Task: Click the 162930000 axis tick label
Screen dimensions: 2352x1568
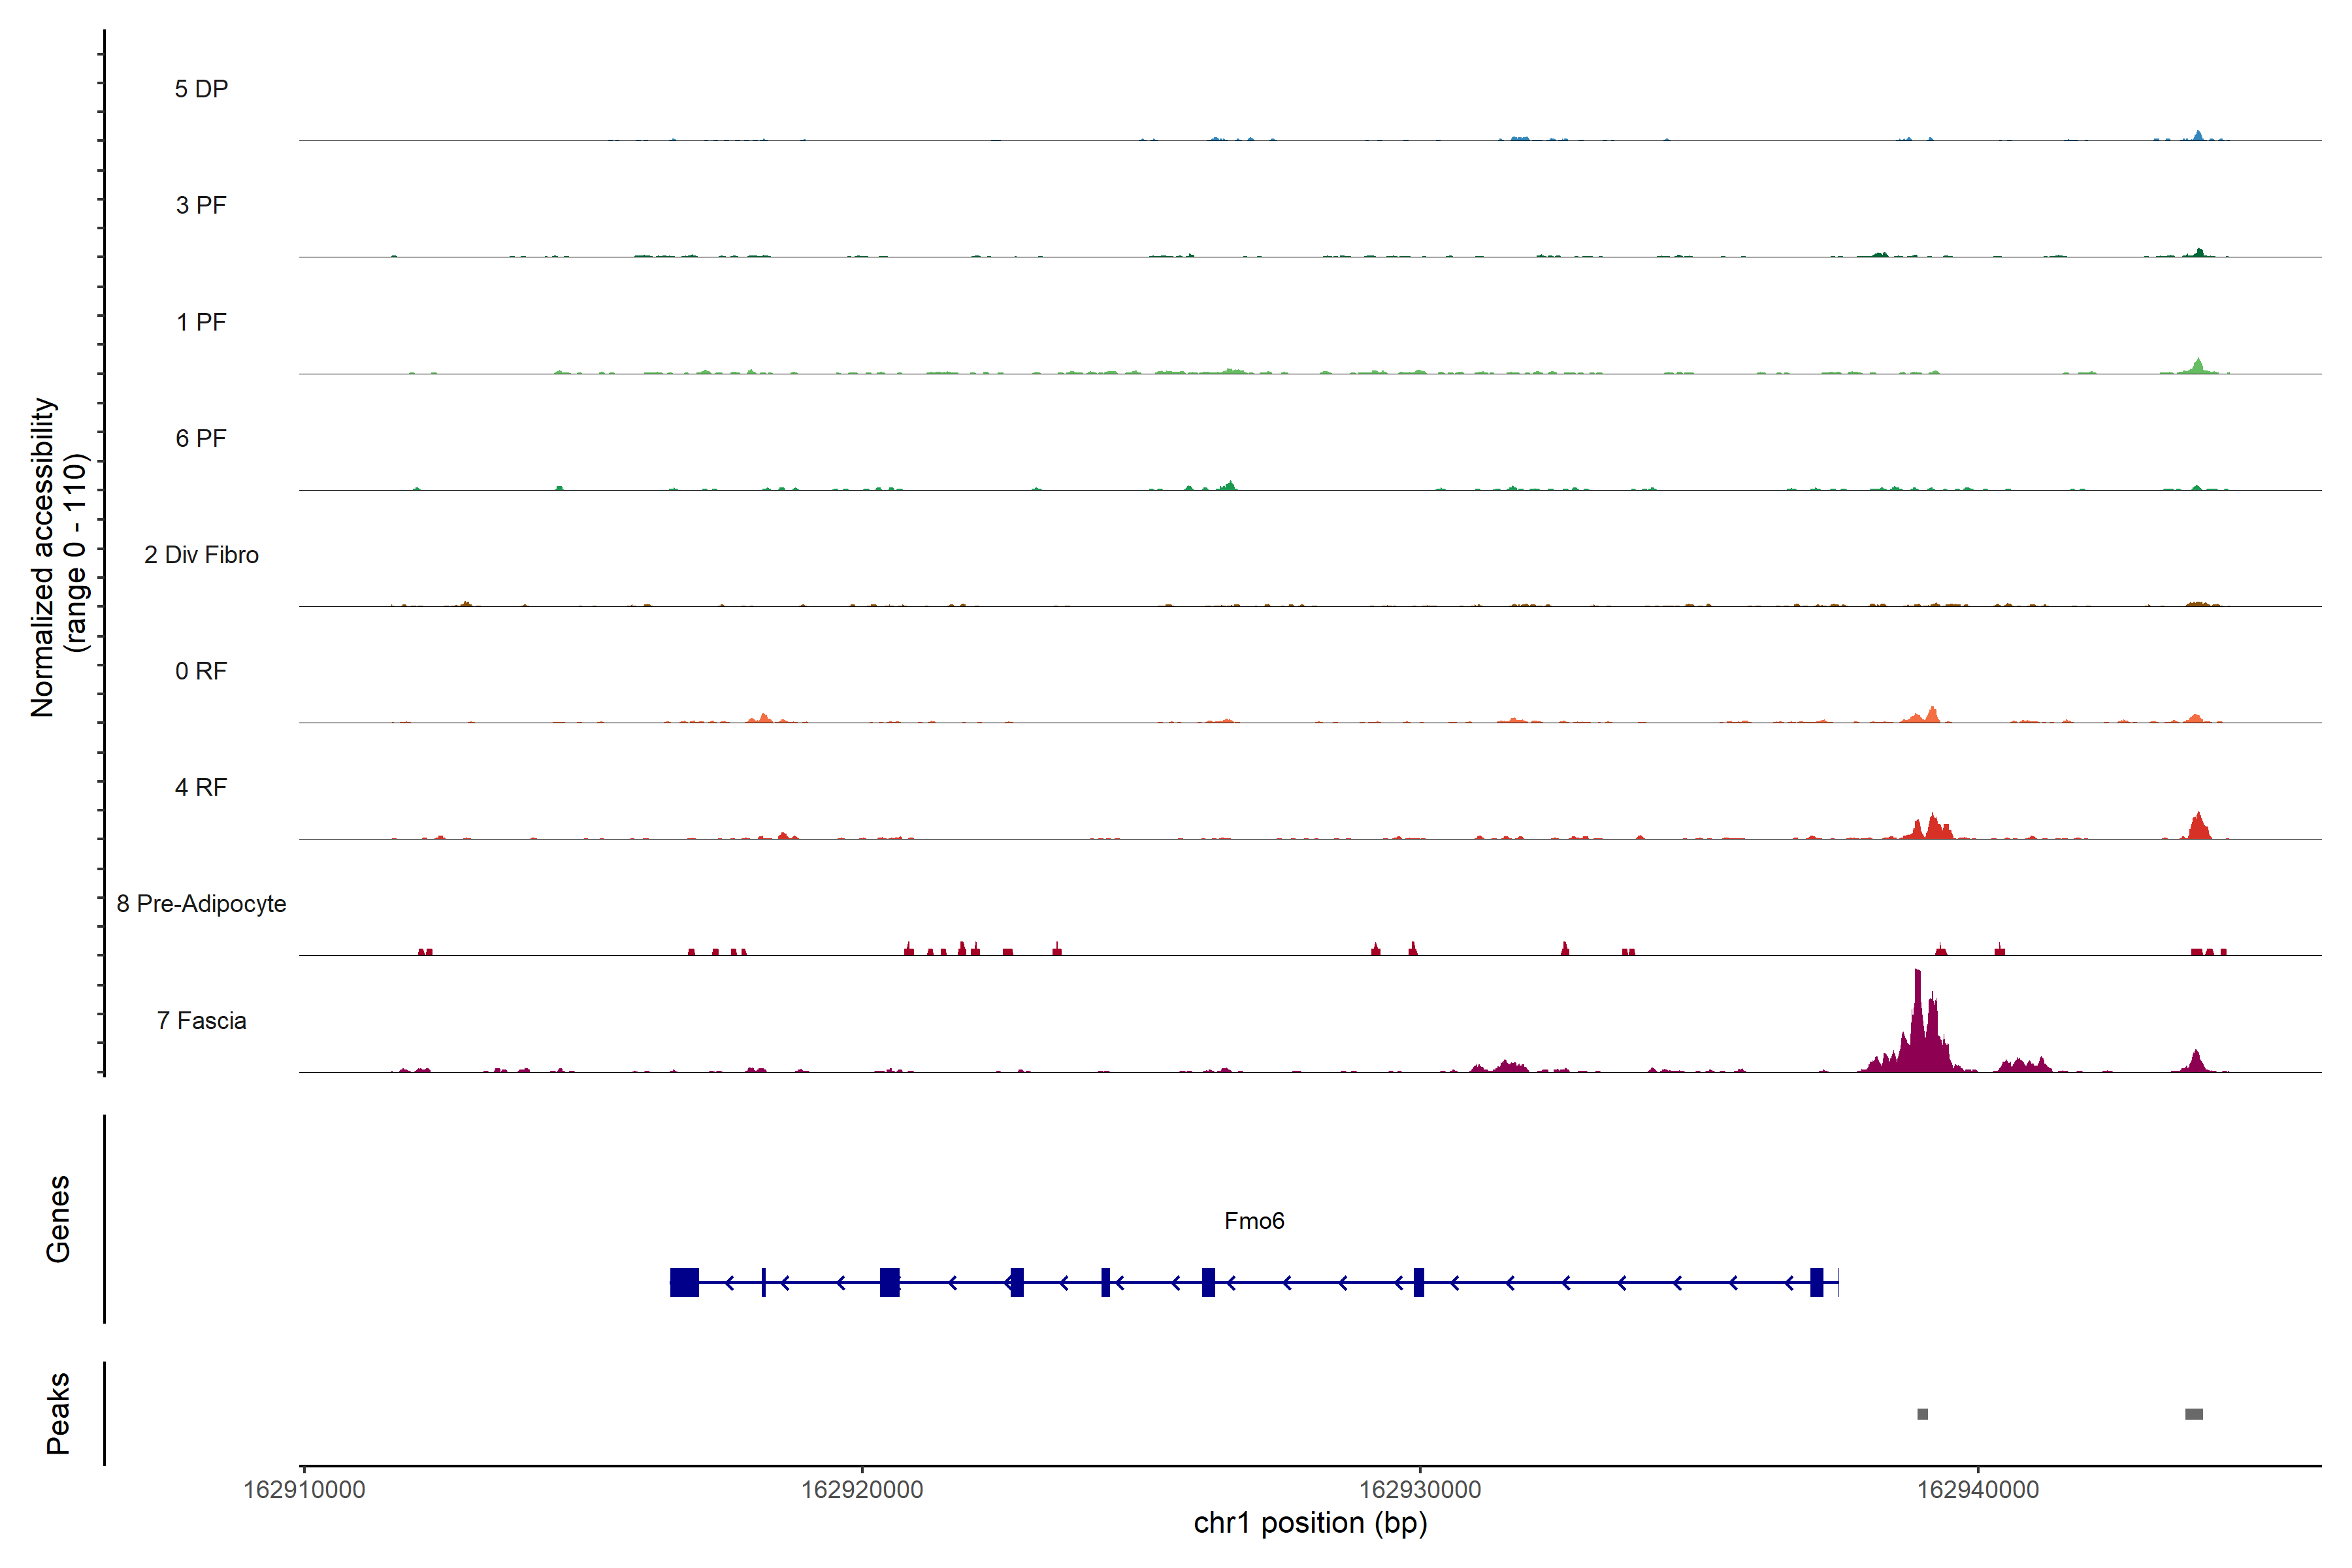Action: click(x=1419, y=1489)
